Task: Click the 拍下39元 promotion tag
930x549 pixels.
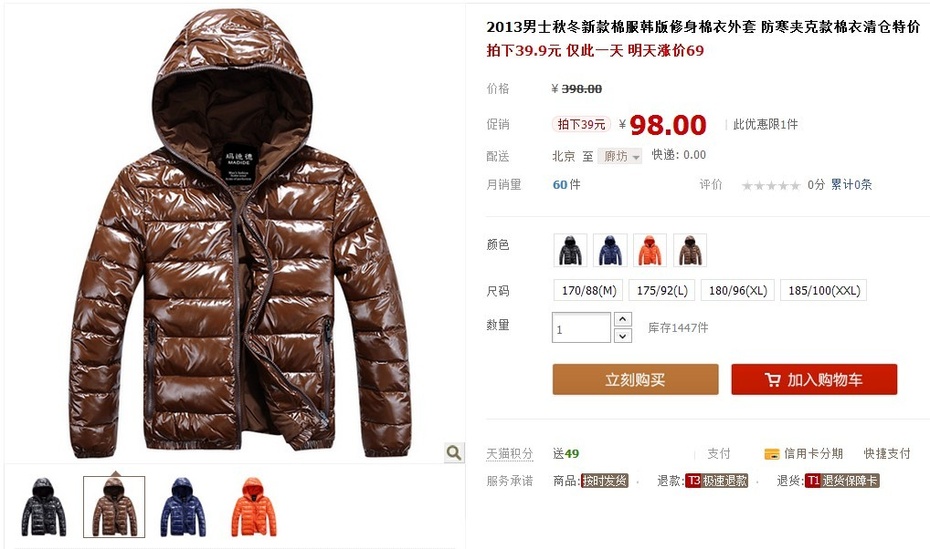Action: point(581,125)
